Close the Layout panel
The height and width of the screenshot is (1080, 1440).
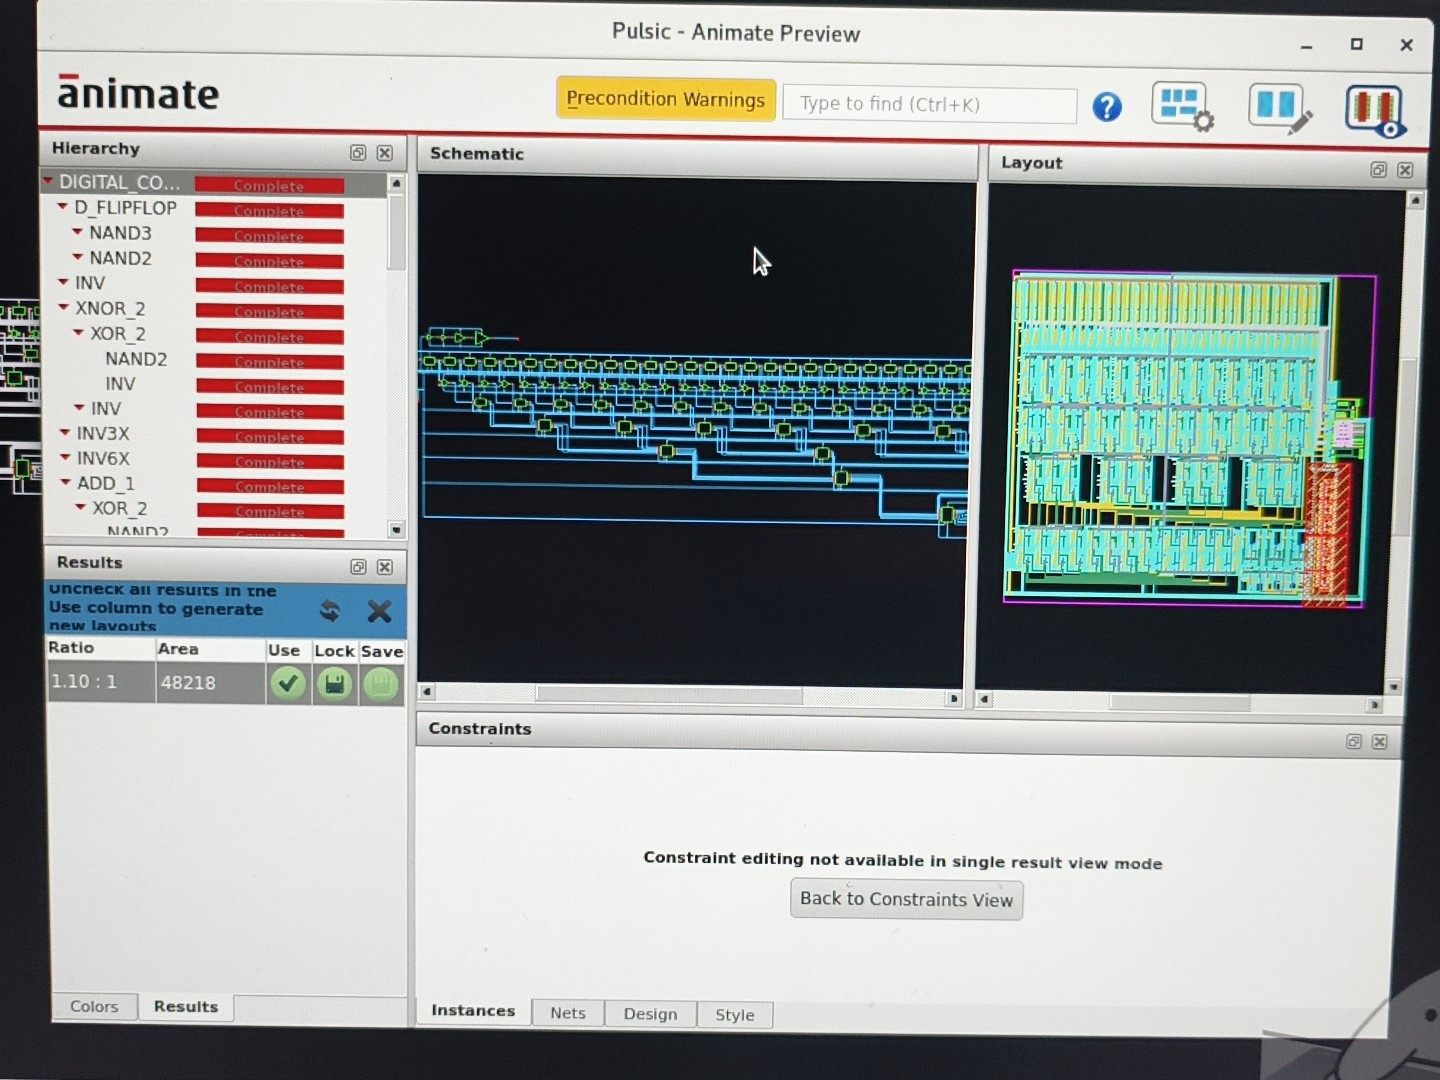pos(1405,170)
